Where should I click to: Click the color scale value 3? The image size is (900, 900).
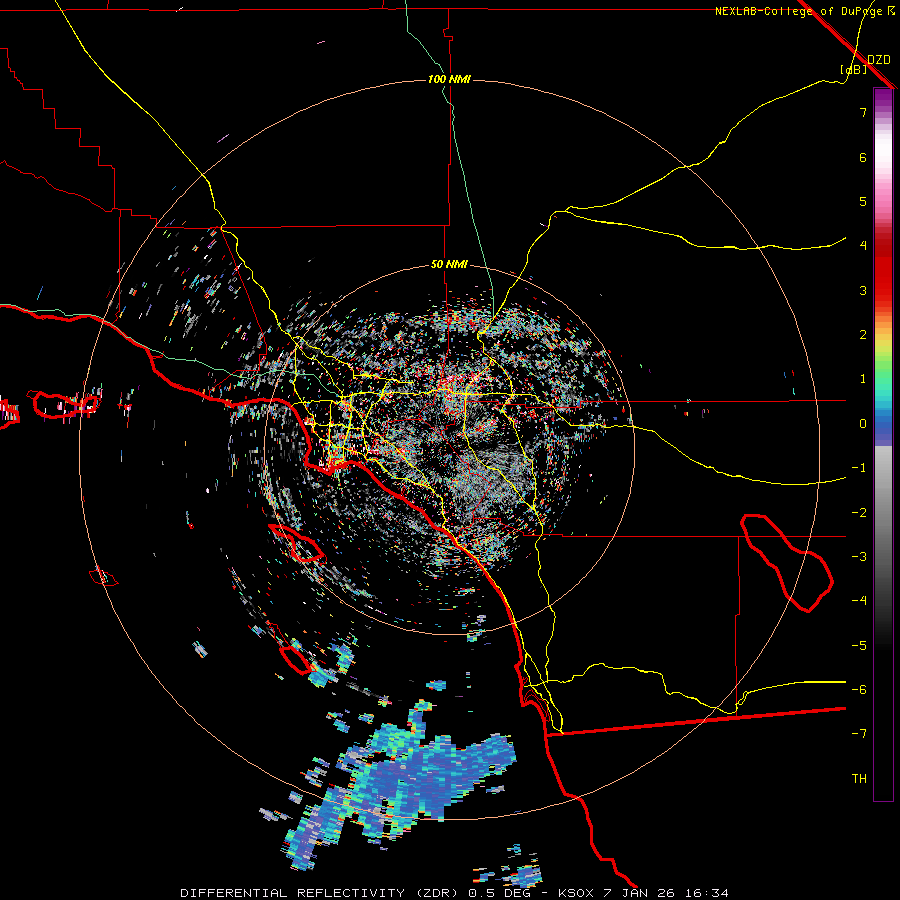pyautogui.click(x=863, y=290)
